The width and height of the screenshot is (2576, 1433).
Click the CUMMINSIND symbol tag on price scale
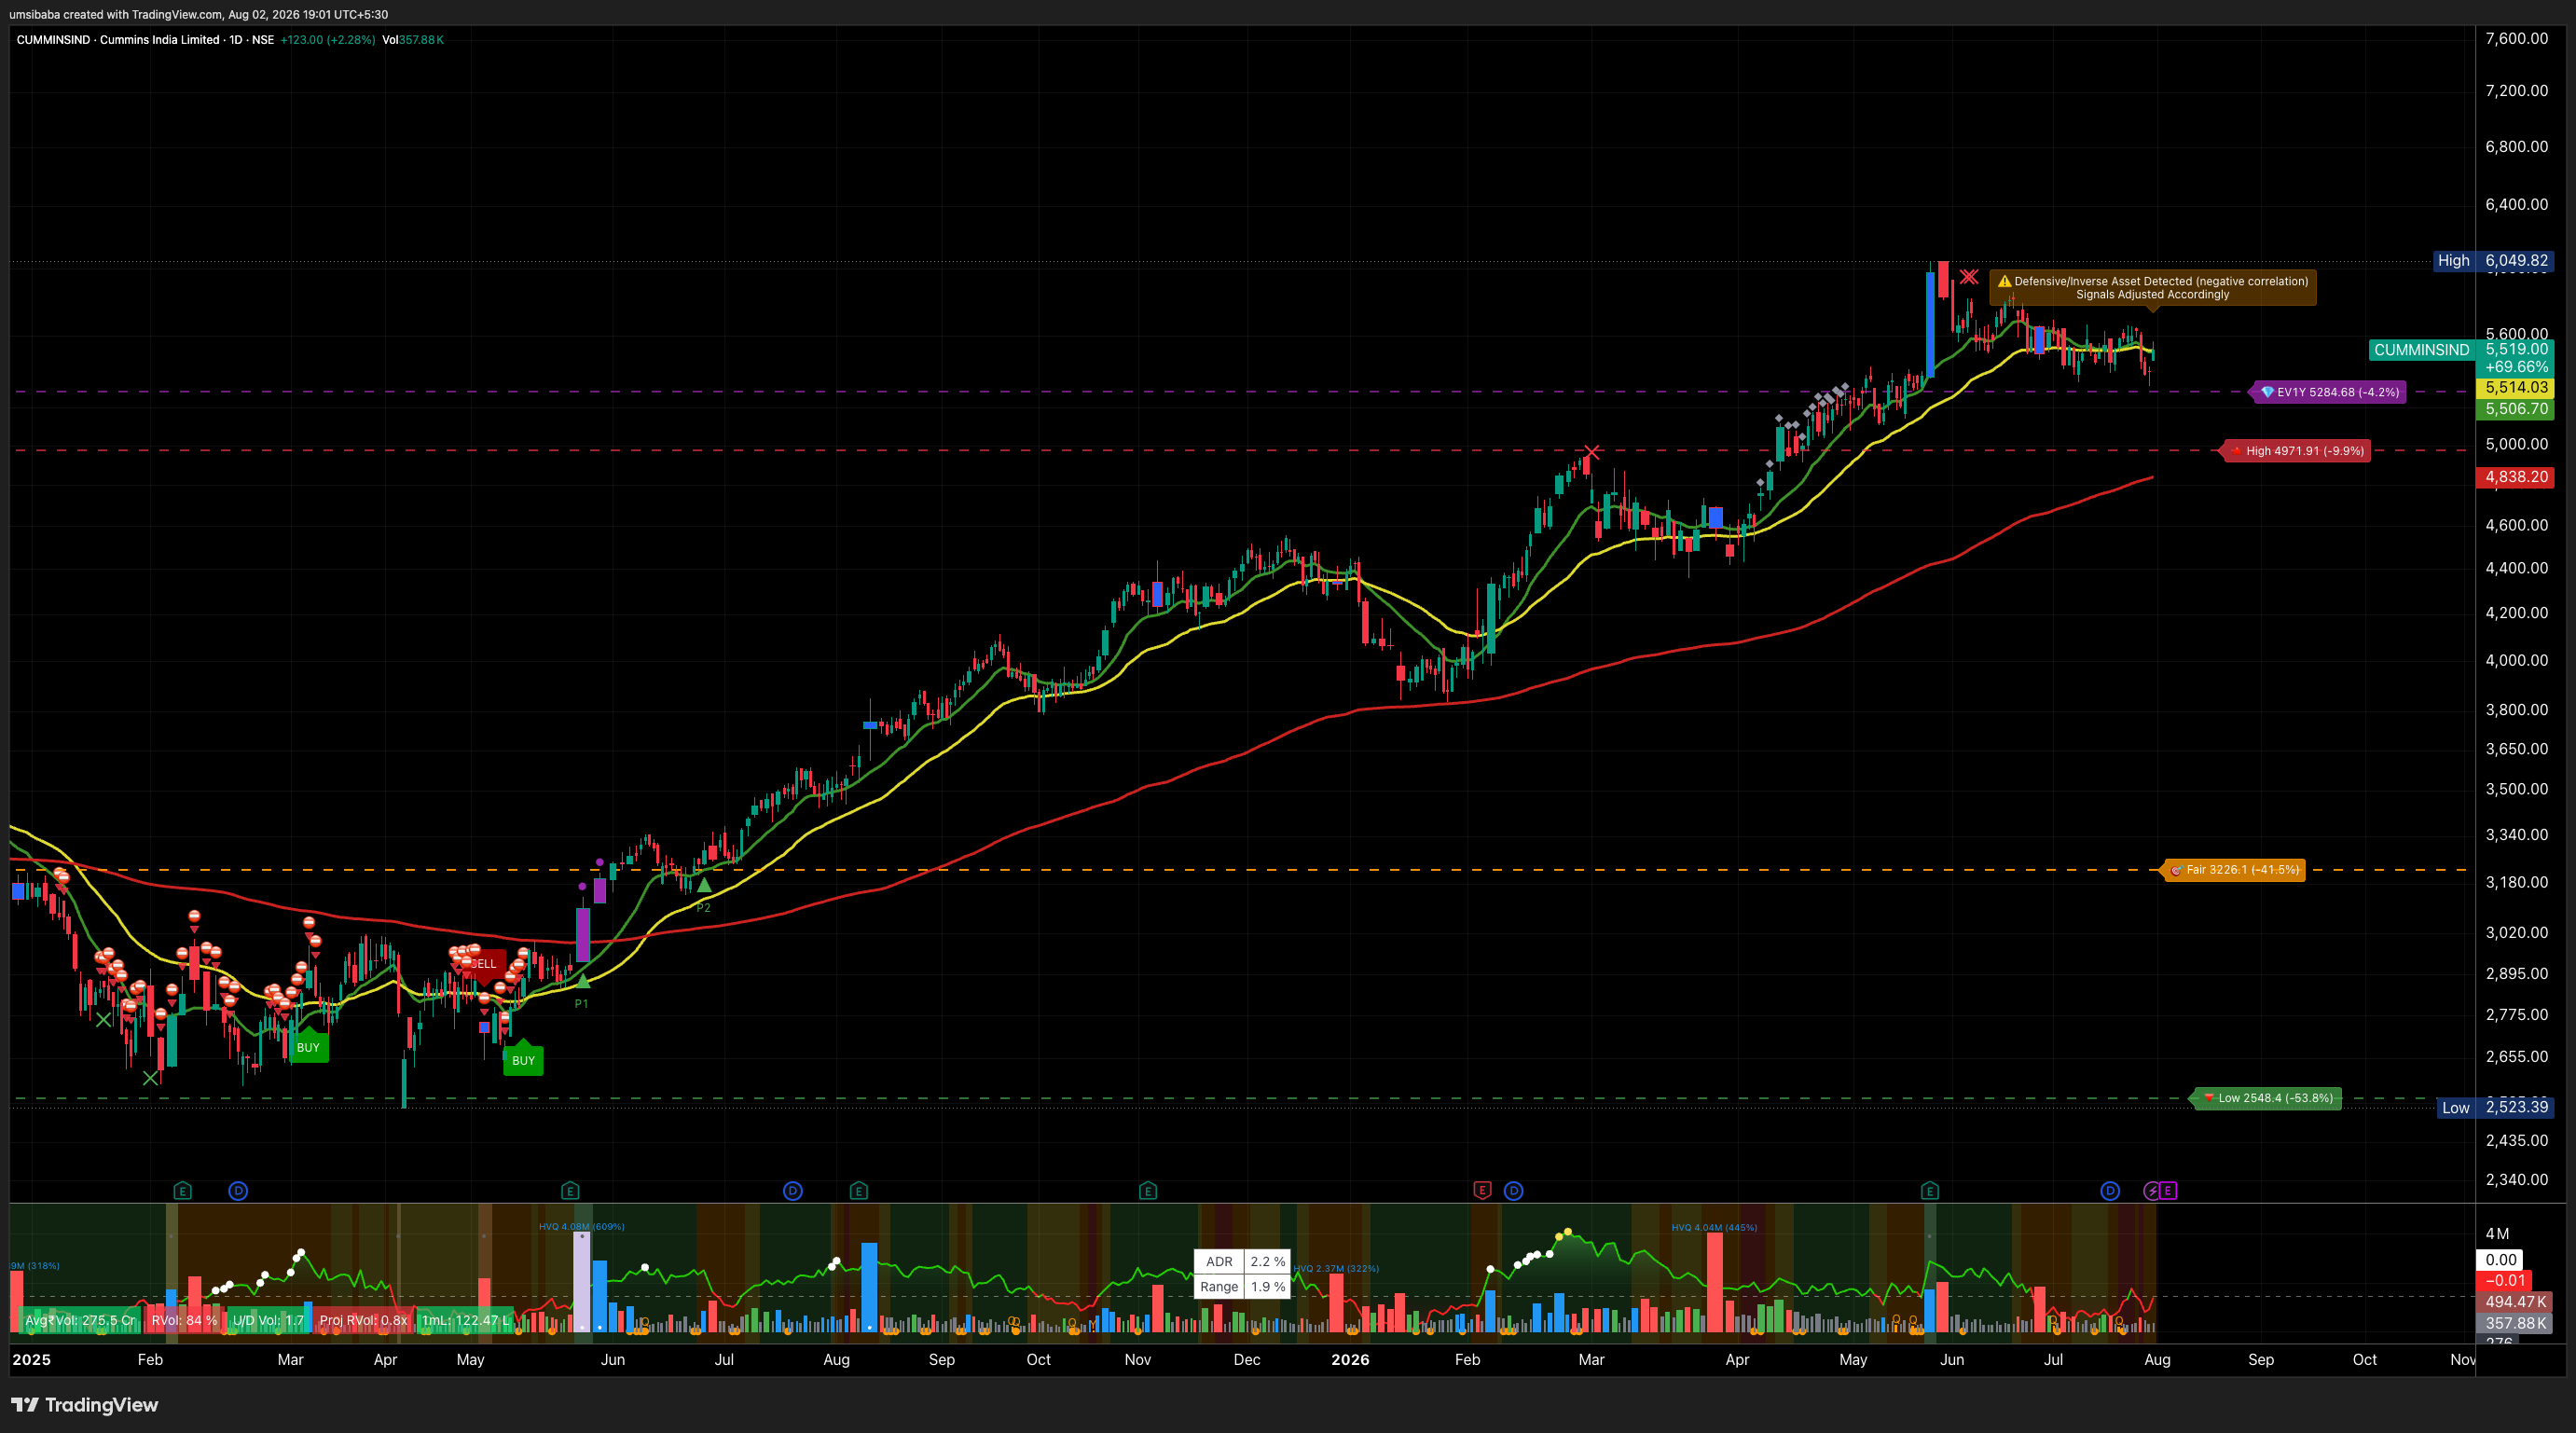2421,350
